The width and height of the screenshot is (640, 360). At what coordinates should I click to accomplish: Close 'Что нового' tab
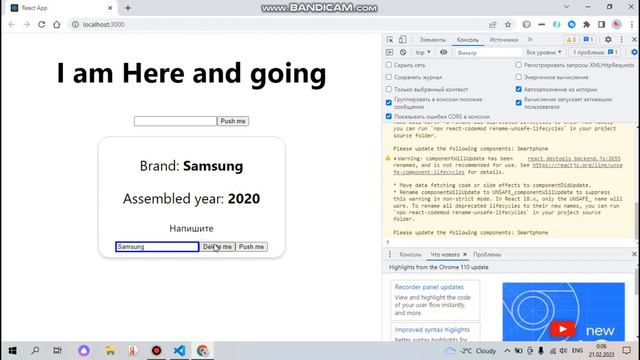coord(464,254)
